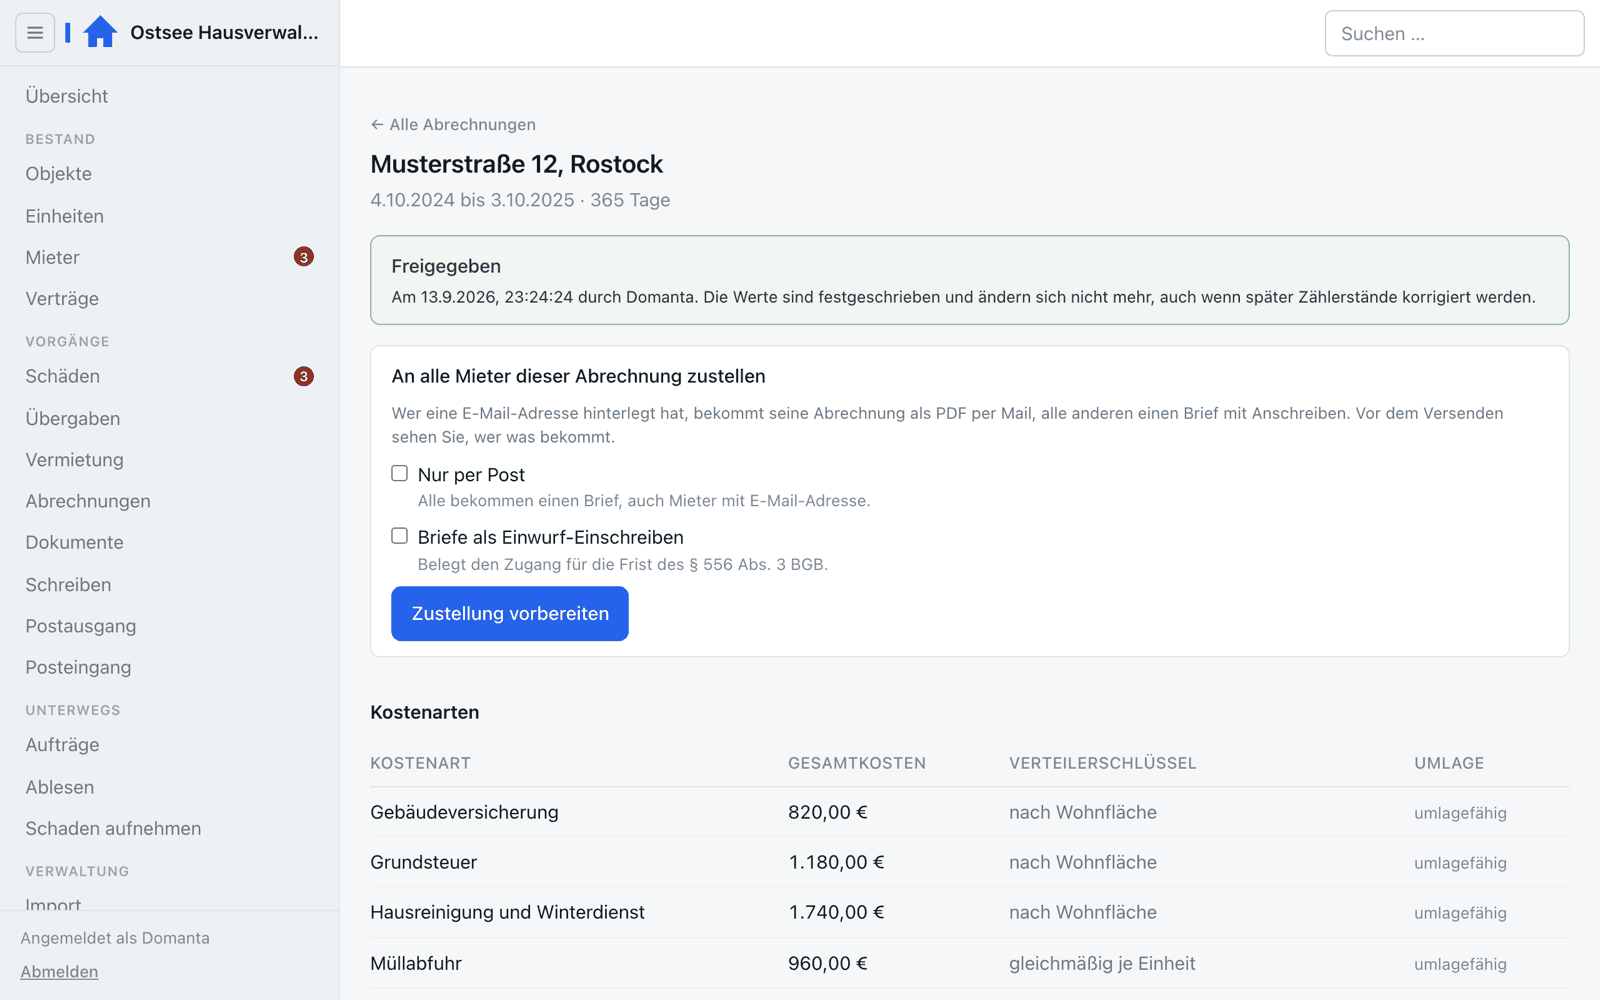
Task: Open Verträge in the sidebar
Action: tap(62, 299)
